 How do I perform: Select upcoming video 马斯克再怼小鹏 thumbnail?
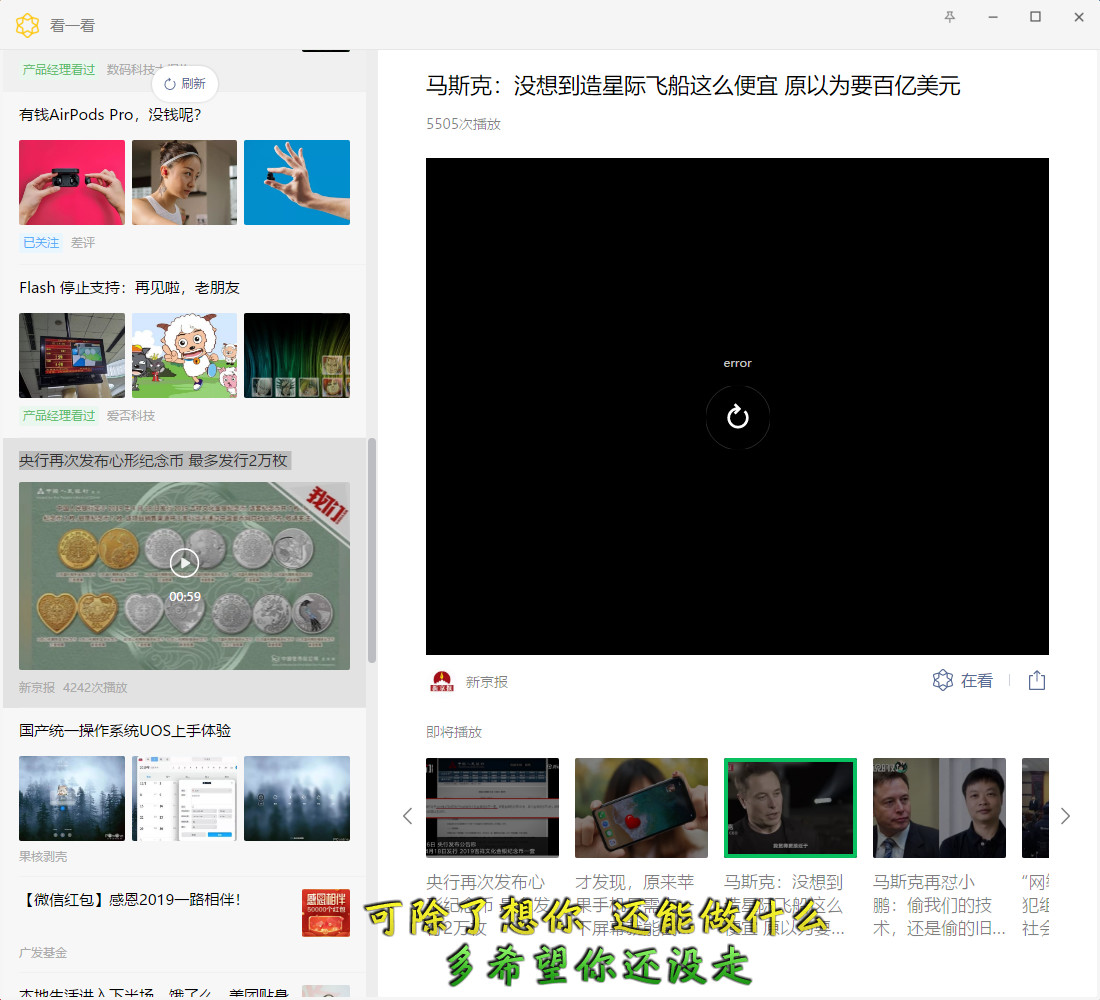coord(939,808)
